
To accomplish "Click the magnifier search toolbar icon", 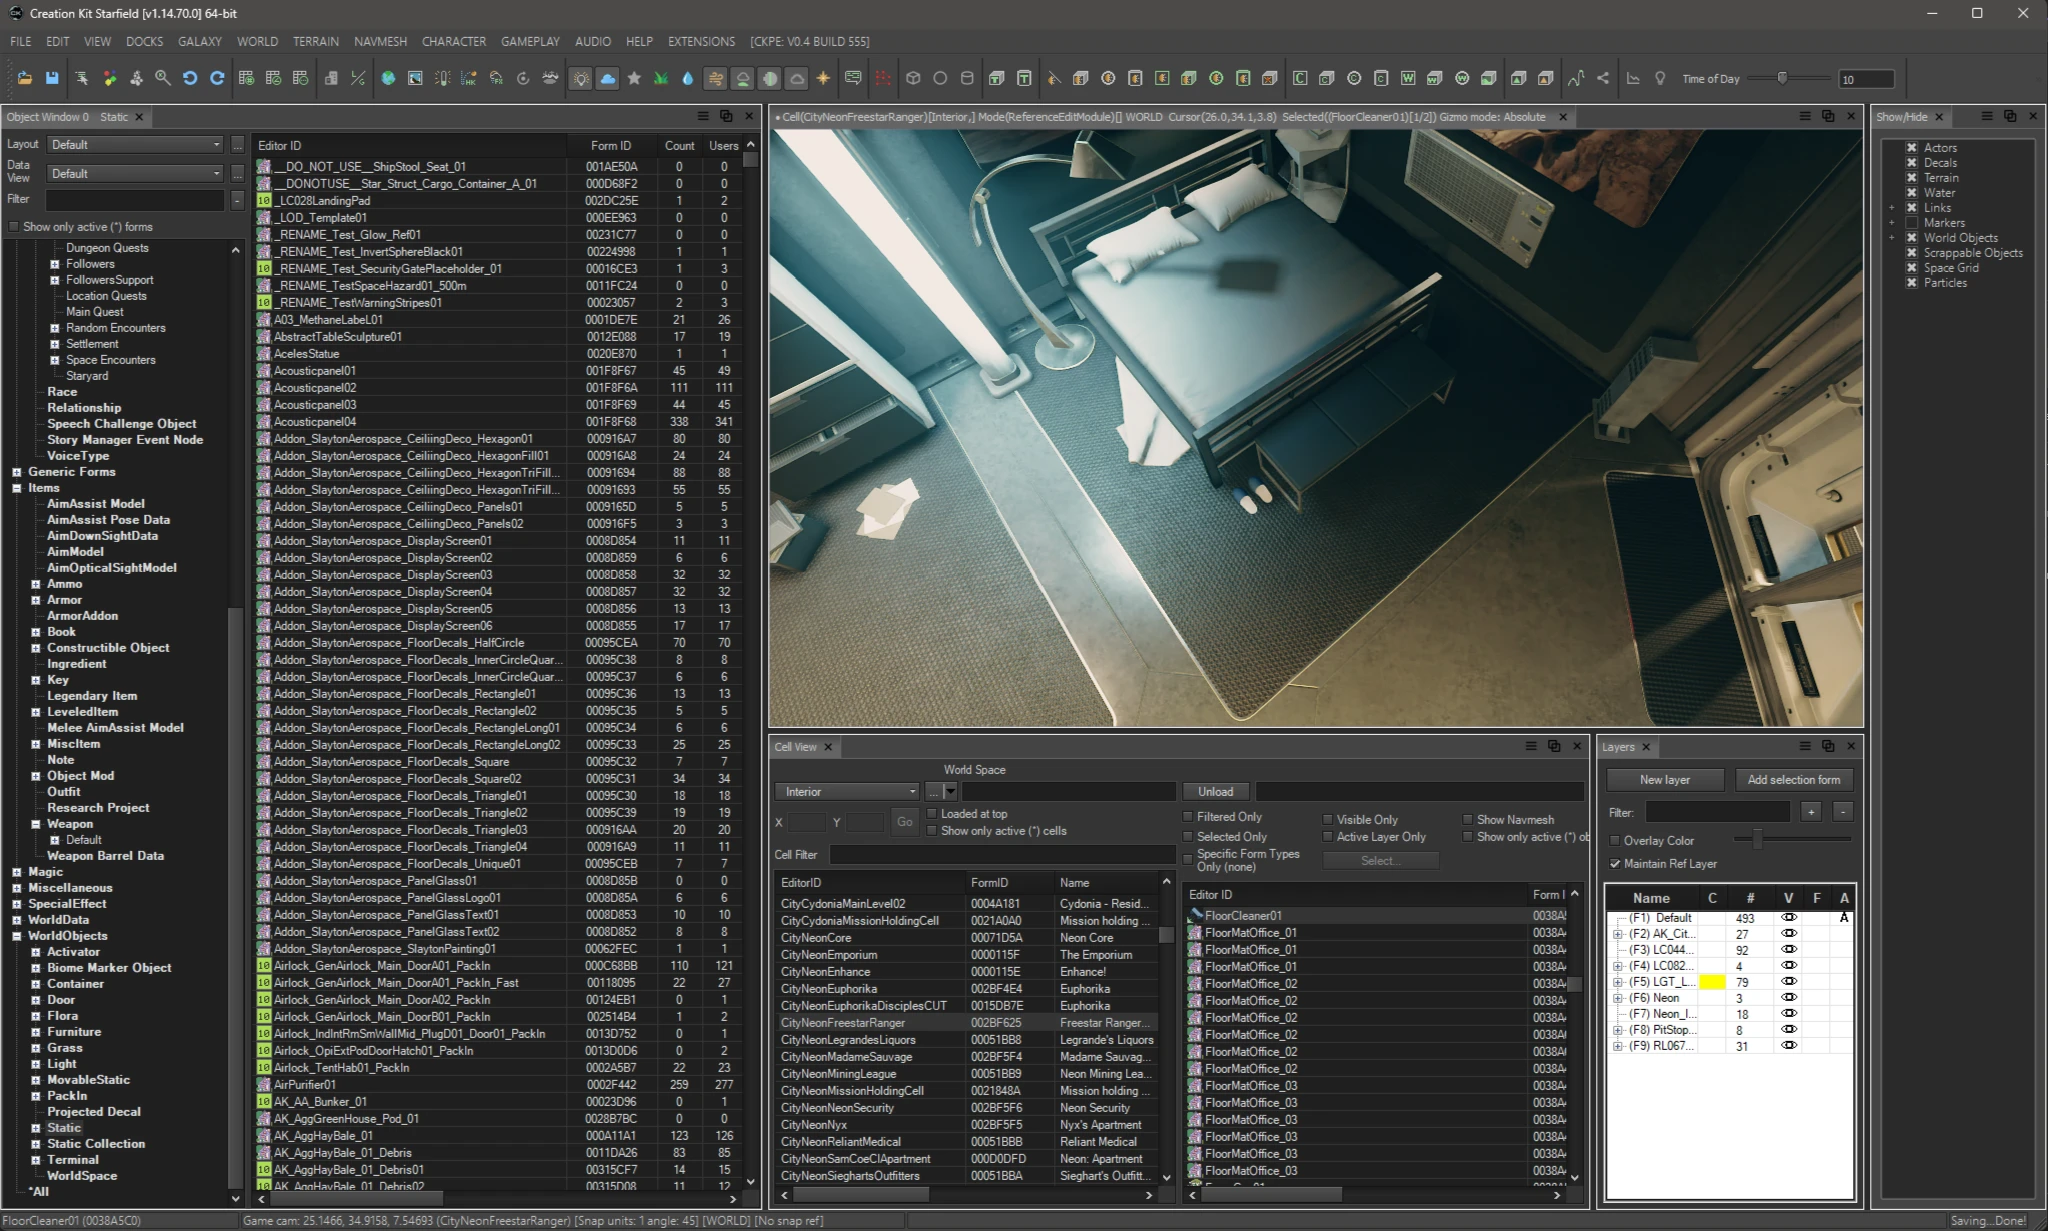I will [162, 78].
